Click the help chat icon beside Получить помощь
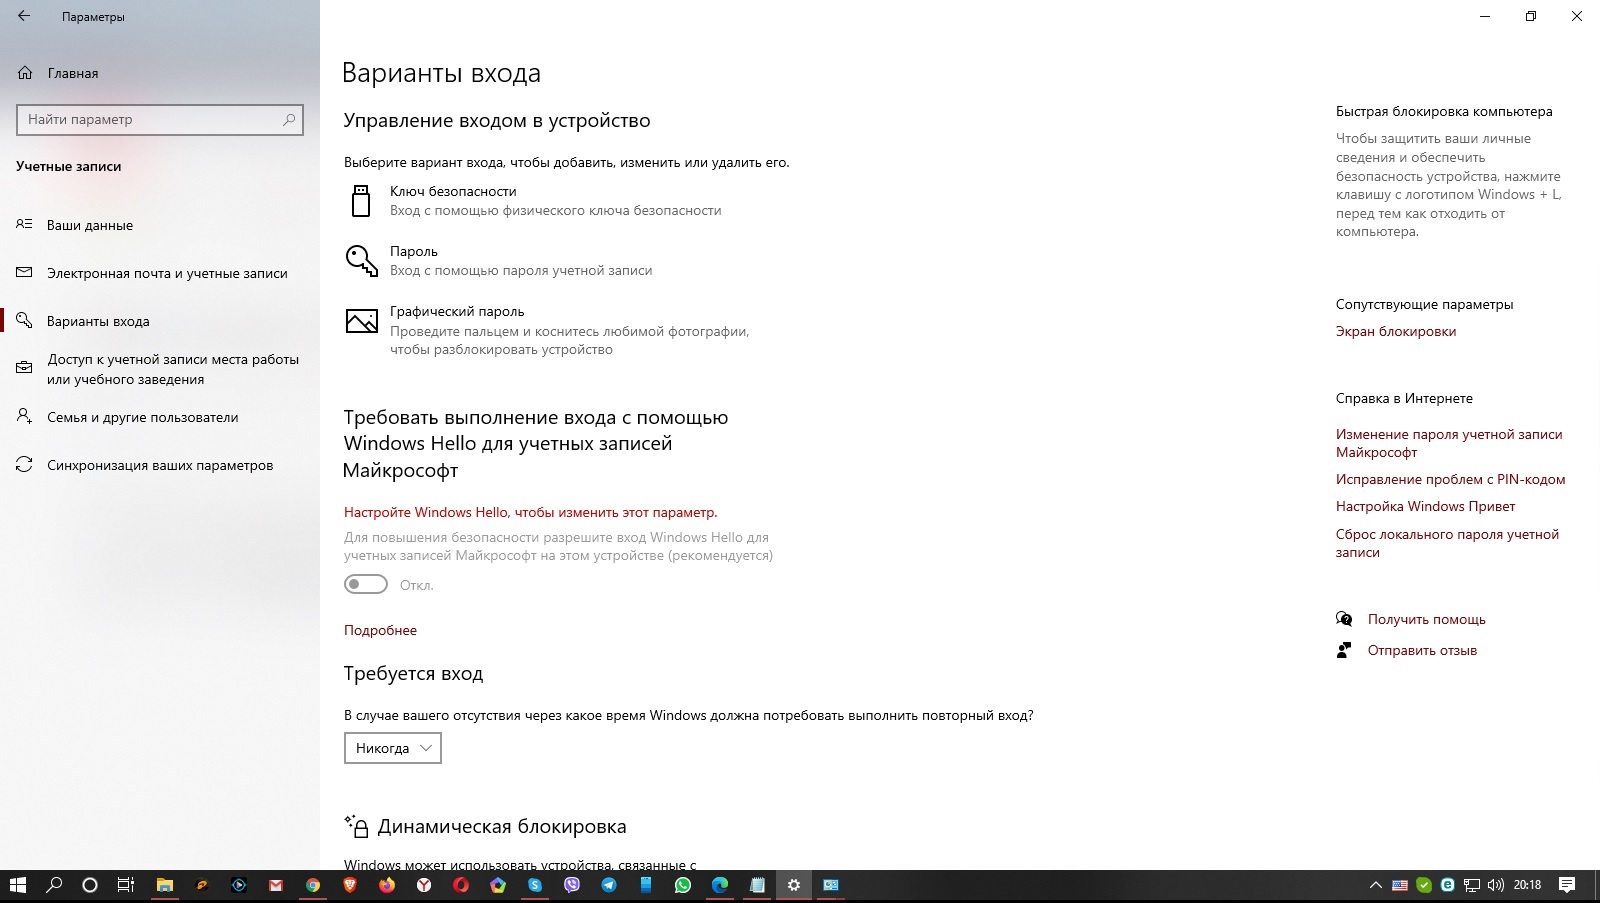 (1344, 619)
